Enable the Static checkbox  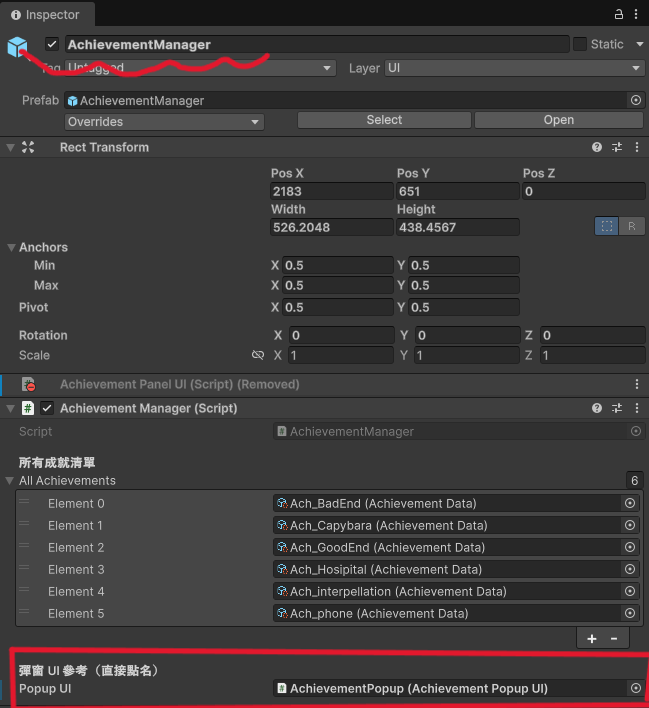(579, 44)
